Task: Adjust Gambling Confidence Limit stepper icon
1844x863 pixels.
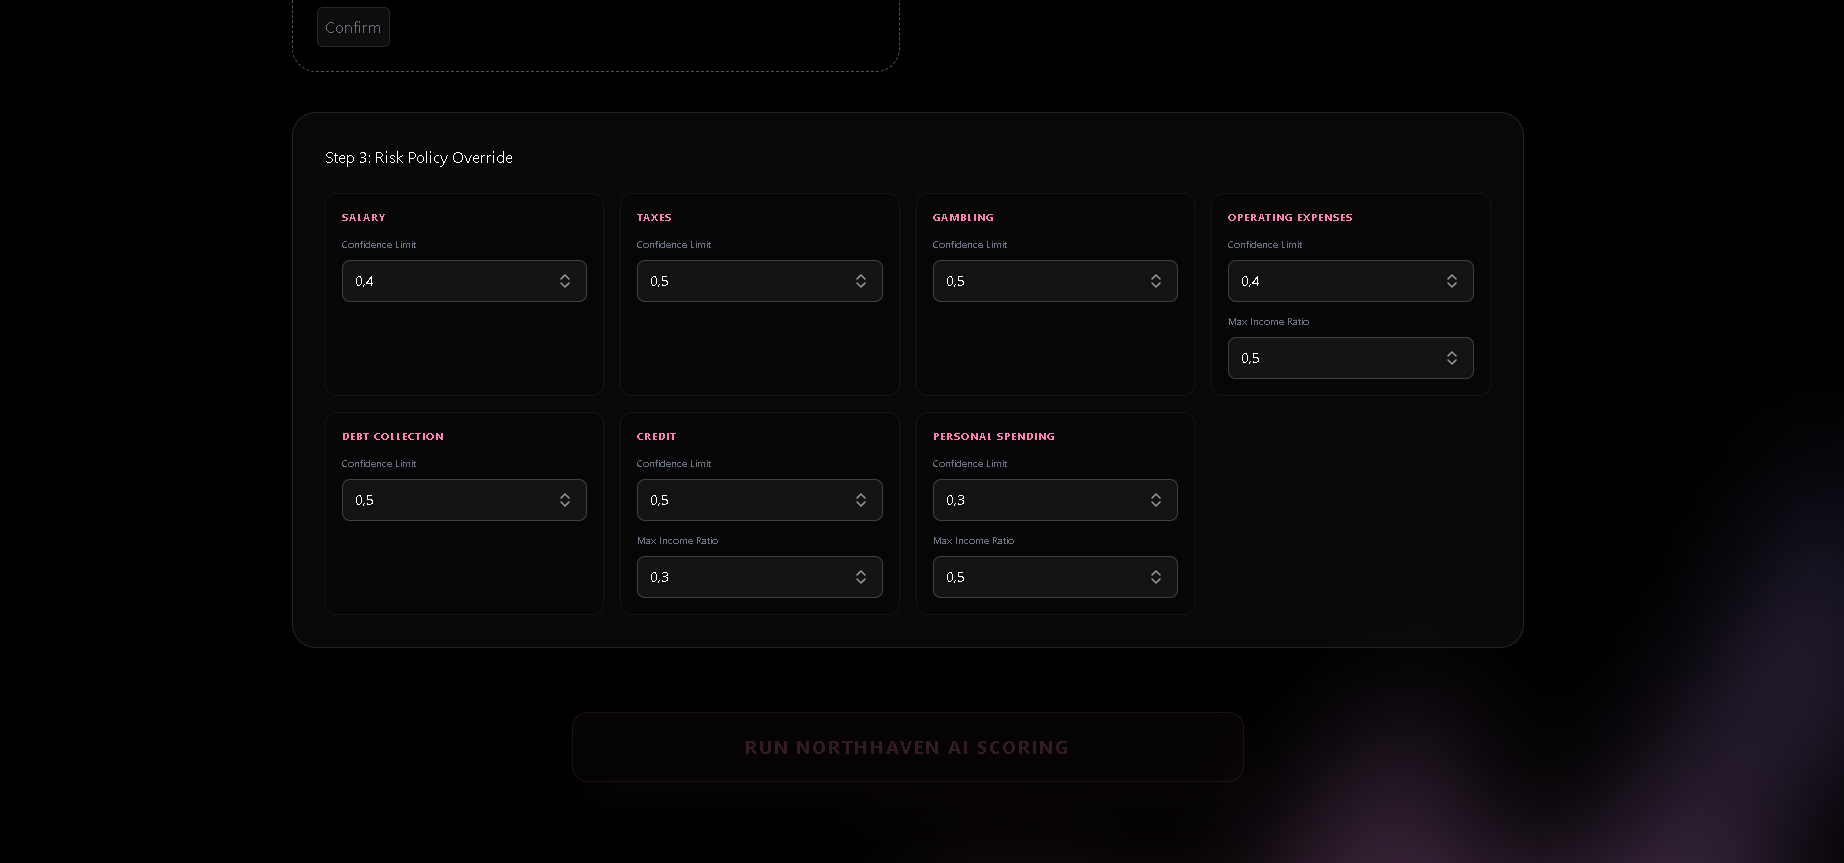Action: pyautogui.click(x=1156, y=281)
